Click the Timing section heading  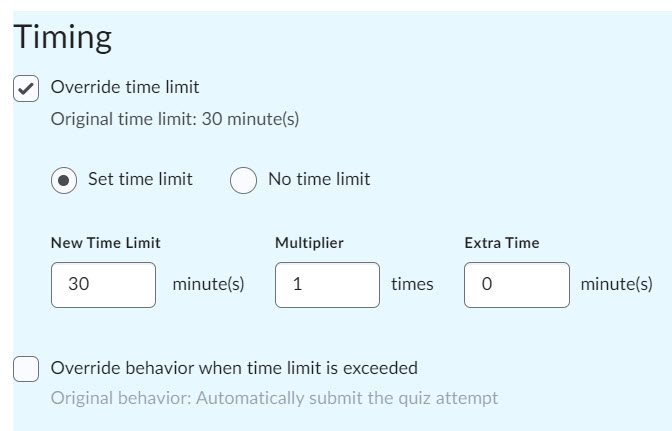click(x=62, y=38)
